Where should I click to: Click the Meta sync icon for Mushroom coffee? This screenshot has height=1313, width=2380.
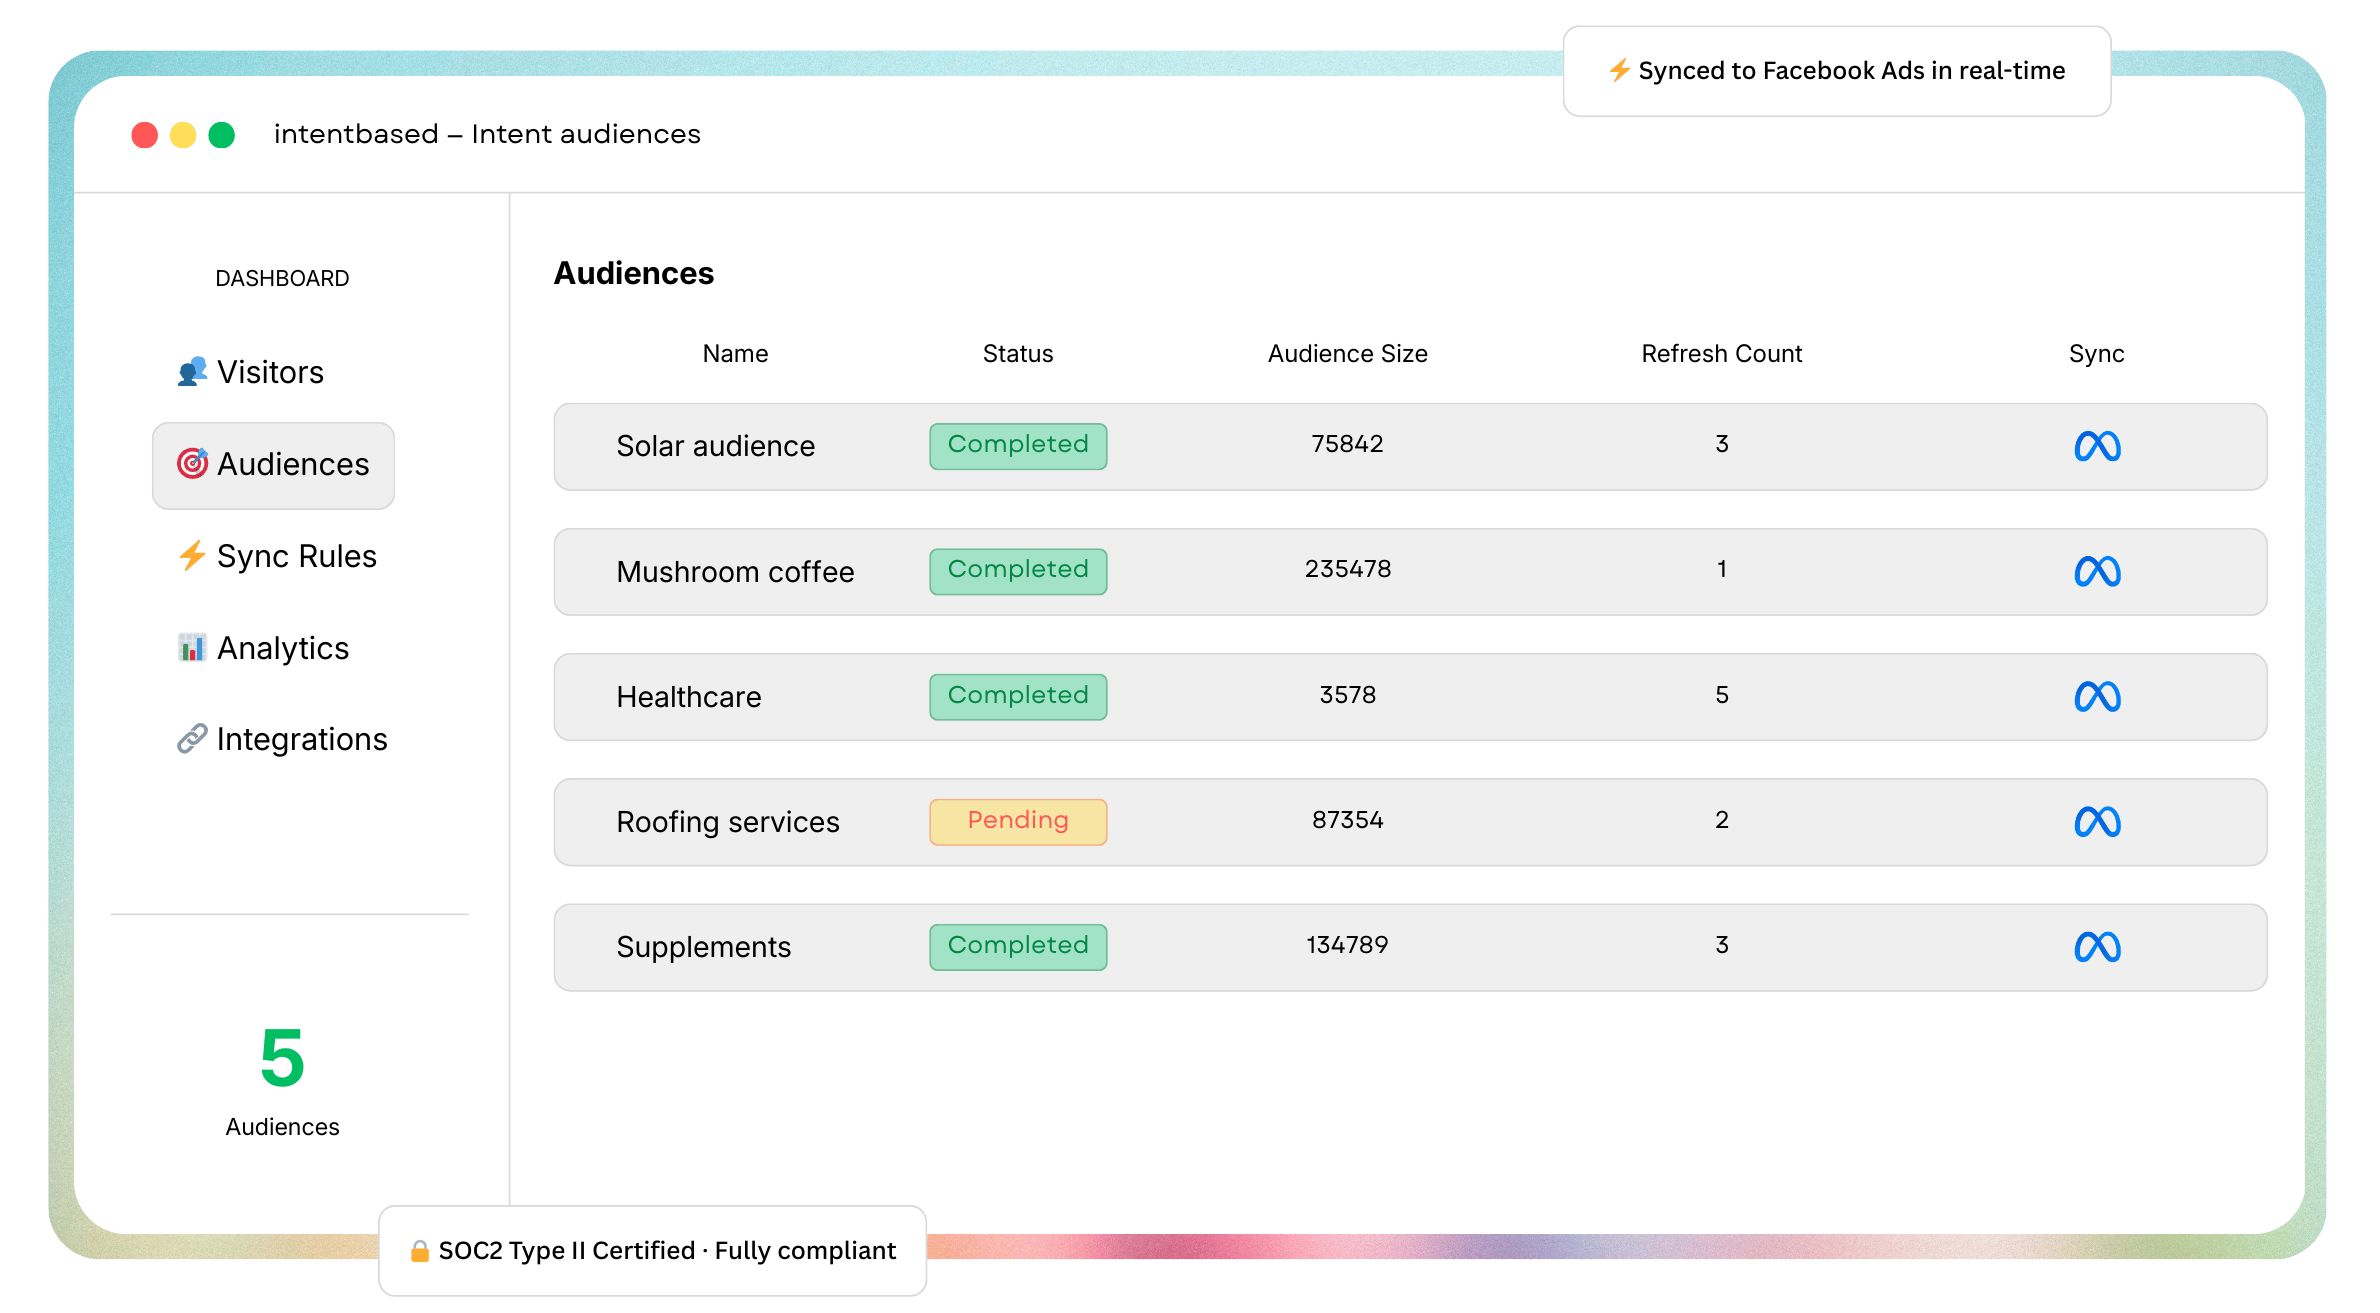[x=2097, y=571]
